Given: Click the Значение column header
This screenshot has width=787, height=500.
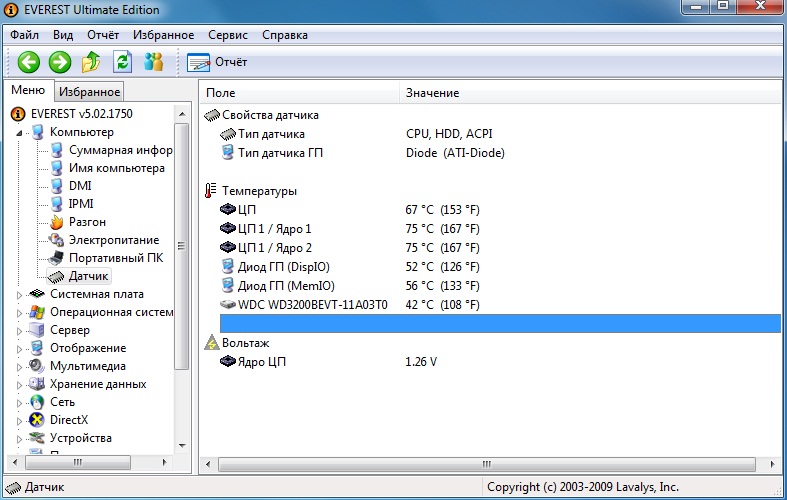Looking at the screenshot, I should click(591, 93).
